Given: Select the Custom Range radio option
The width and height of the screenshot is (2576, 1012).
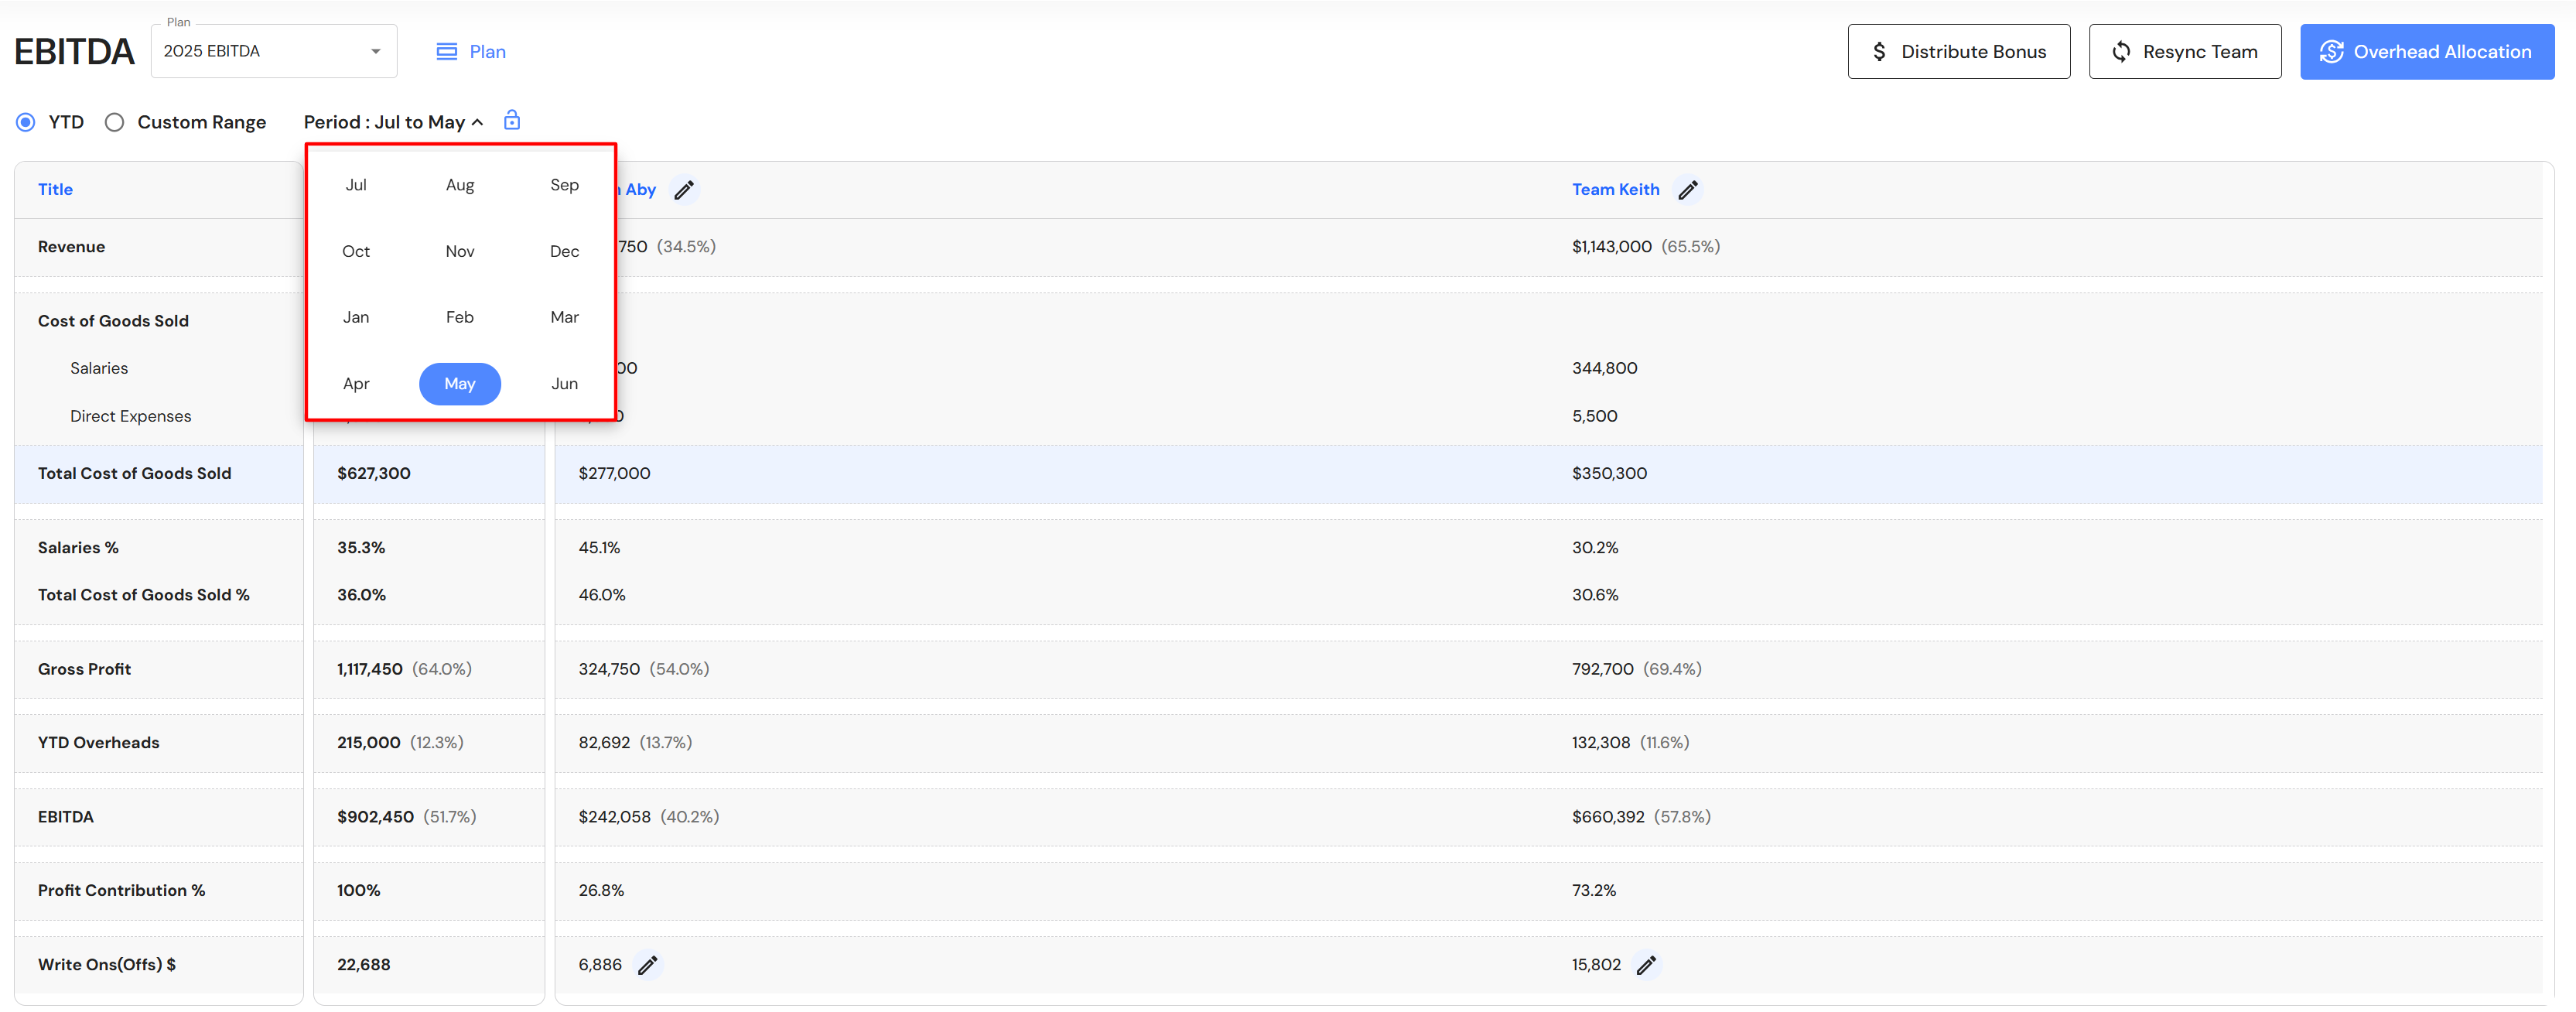Looking at the screenshot, I should (x=115, y=122).
